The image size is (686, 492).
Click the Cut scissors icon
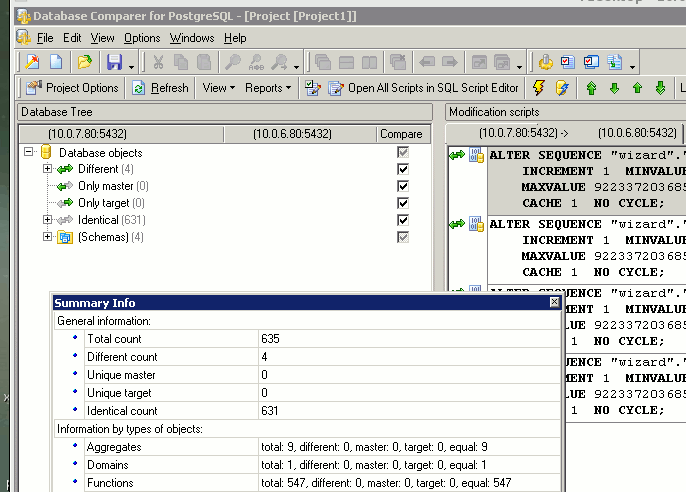[158, 62]
